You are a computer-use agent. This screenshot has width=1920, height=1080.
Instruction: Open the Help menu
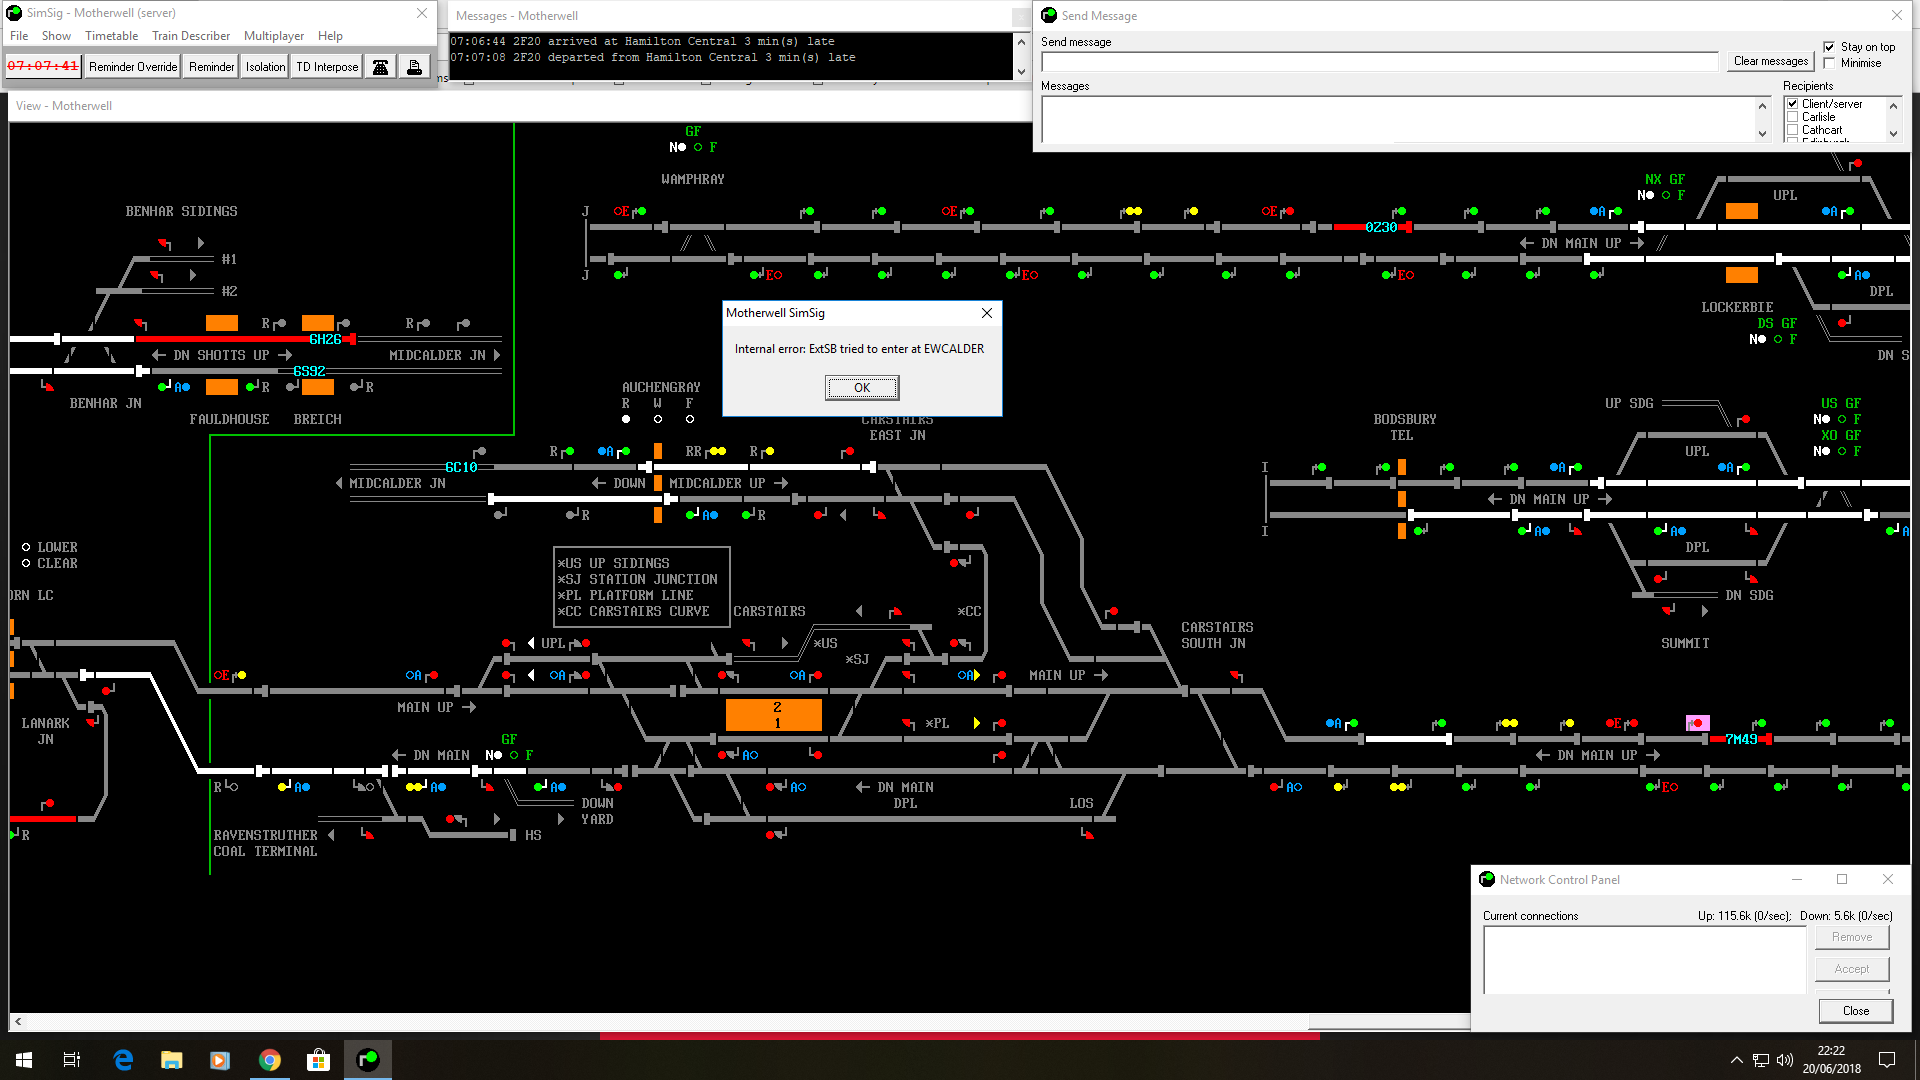coord(330,36)
